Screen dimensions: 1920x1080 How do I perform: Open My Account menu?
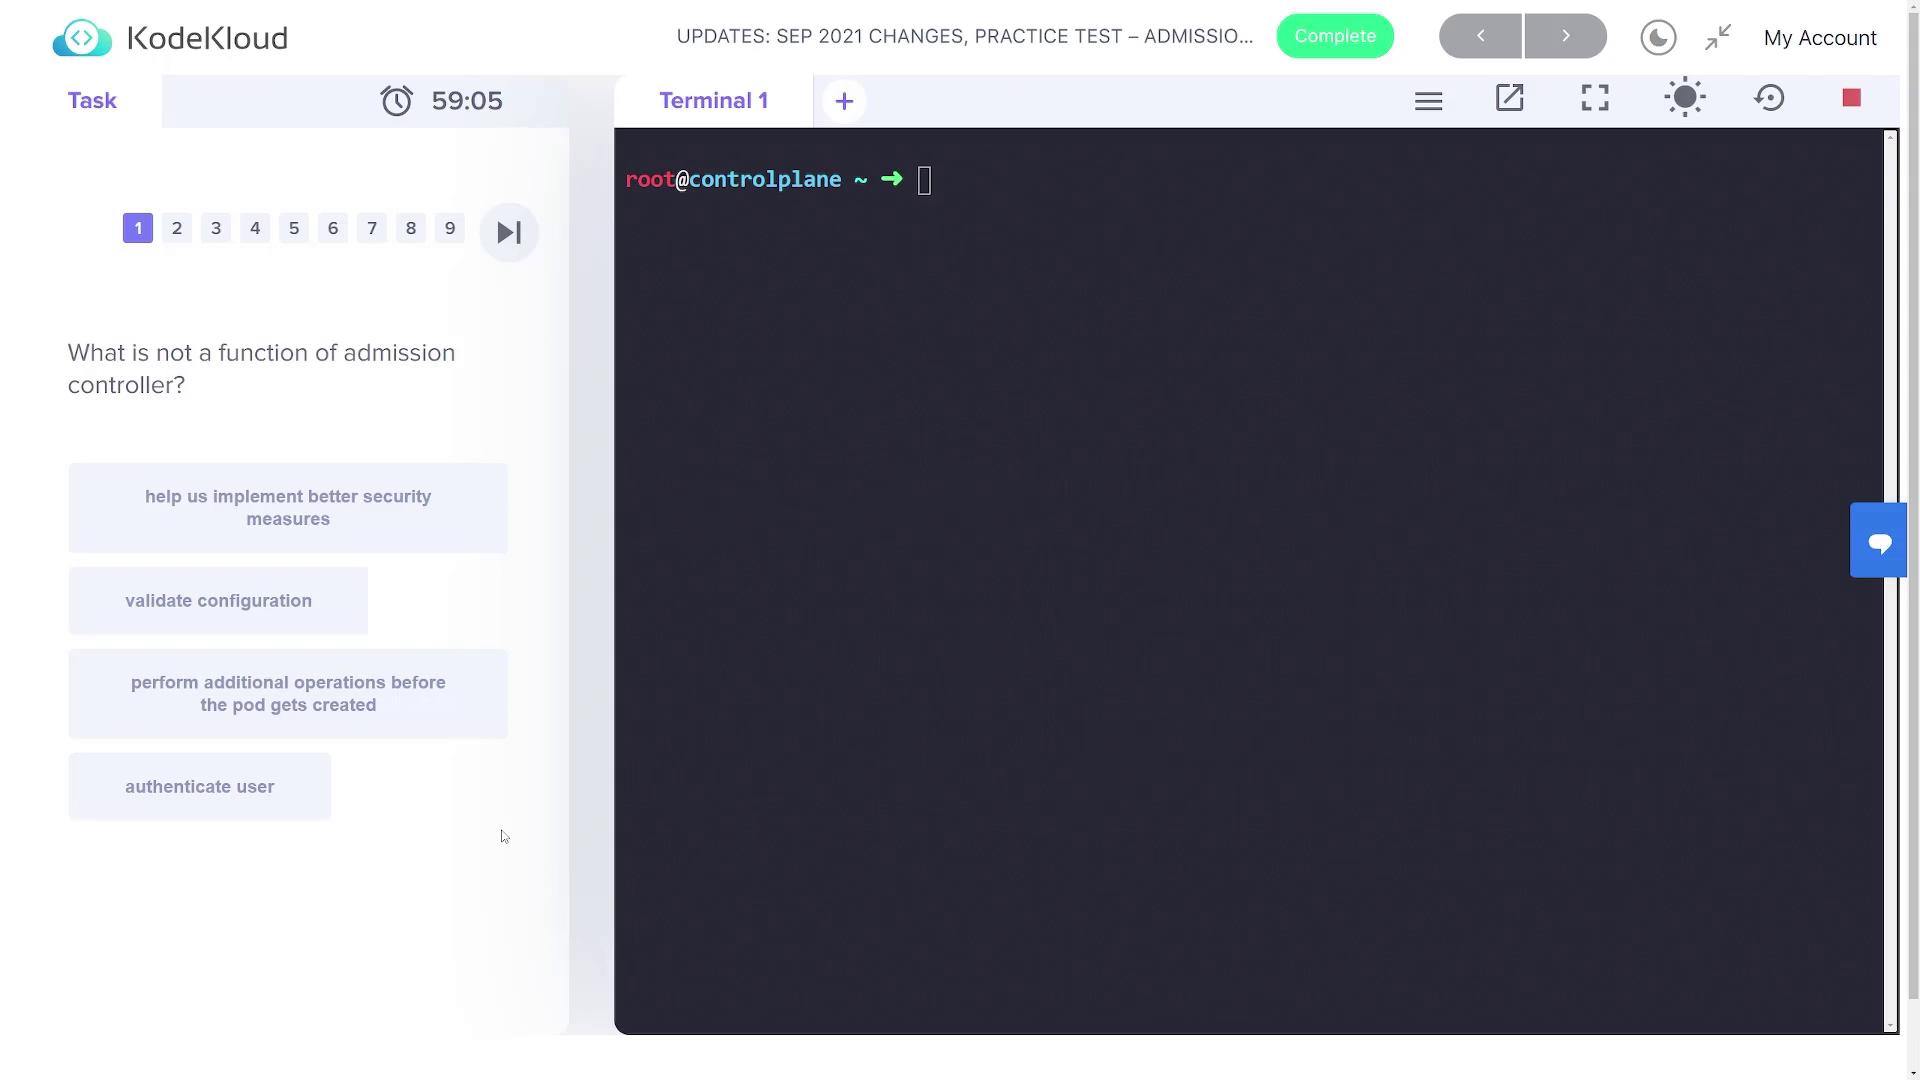tap(1819, 38)
